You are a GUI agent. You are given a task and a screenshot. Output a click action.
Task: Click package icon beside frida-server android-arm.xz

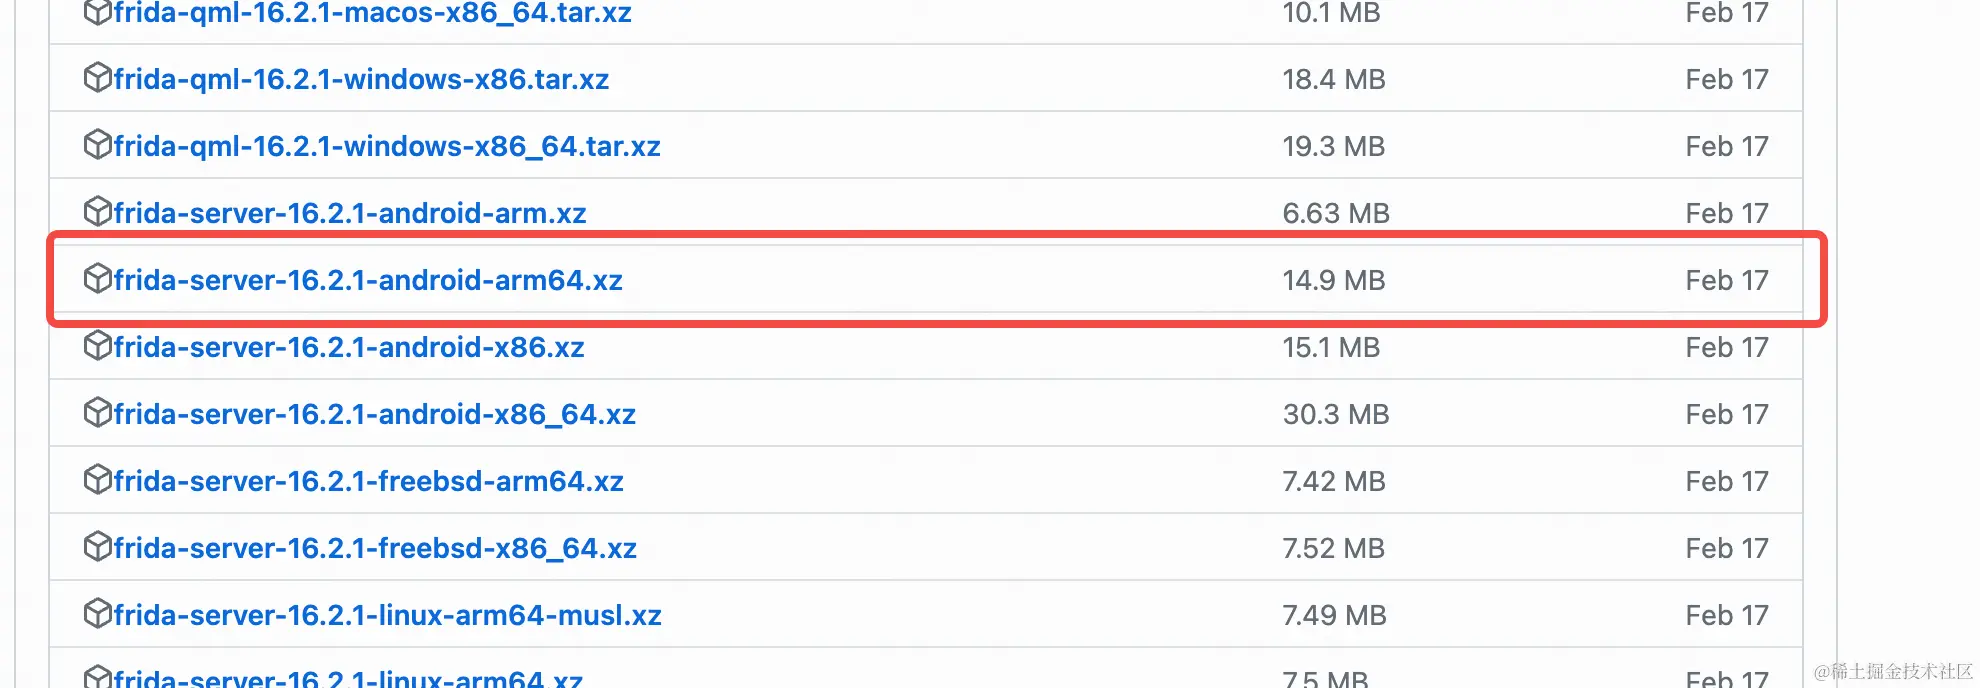(x=97, y=212)
